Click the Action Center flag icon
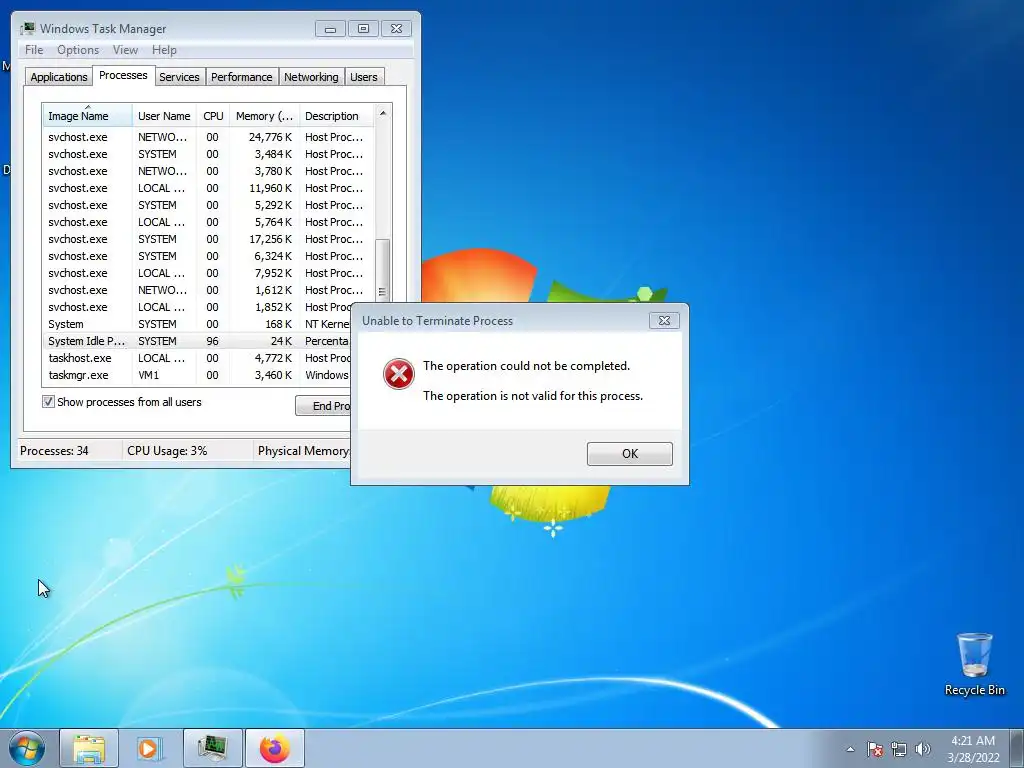1024x768 pixels. click(874, 749)
